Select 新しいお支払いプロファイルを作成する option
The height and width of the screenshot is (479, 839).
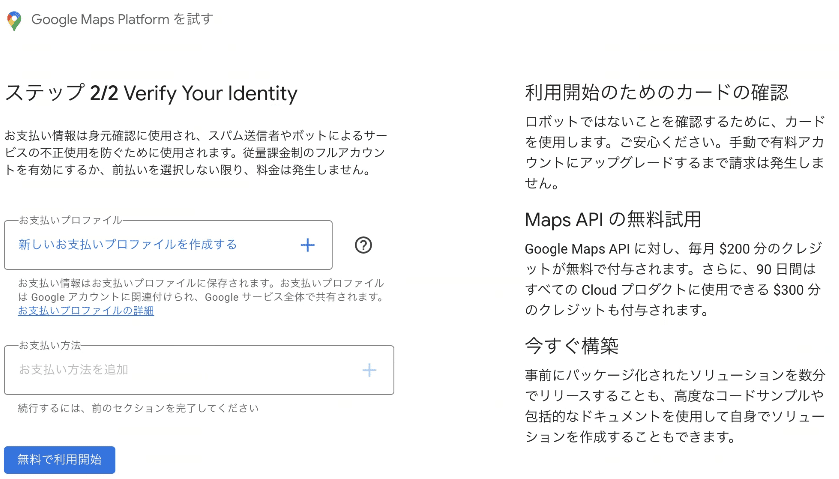128,245
